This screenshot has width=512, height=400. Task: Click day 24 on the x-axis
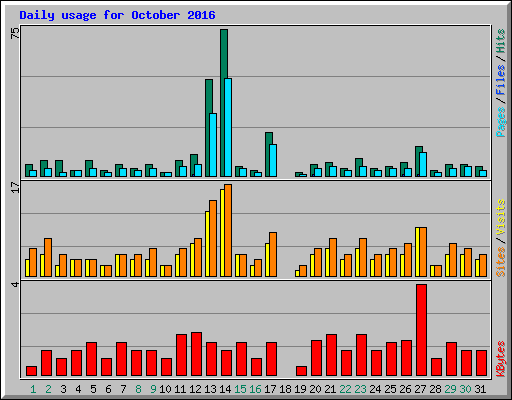(x=375, y=389)
